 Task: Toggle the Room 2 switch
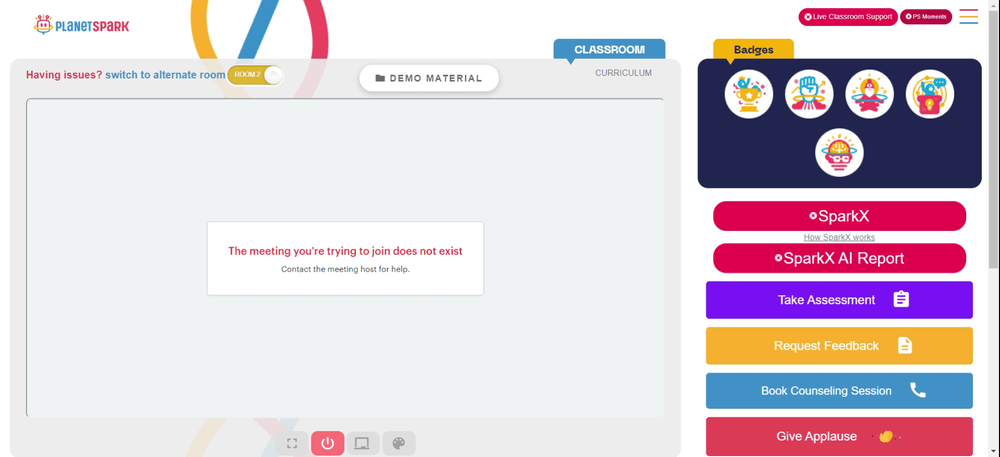tap(255, 75)
